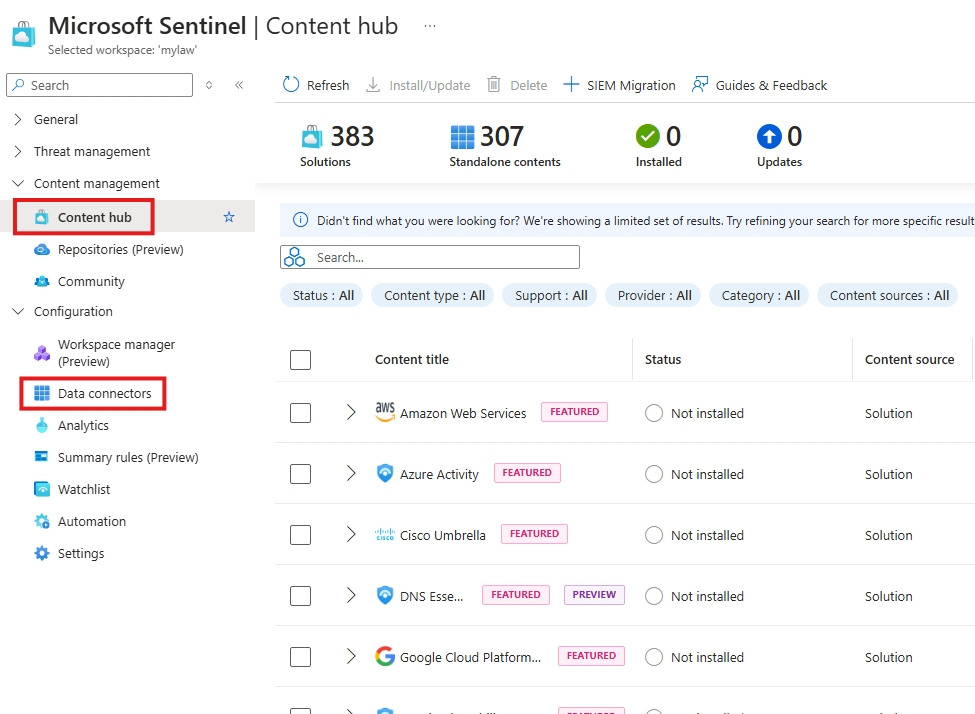Click the Google logo in Google Cloud row
The image size is (975, 714).
(x=385, y=656)
